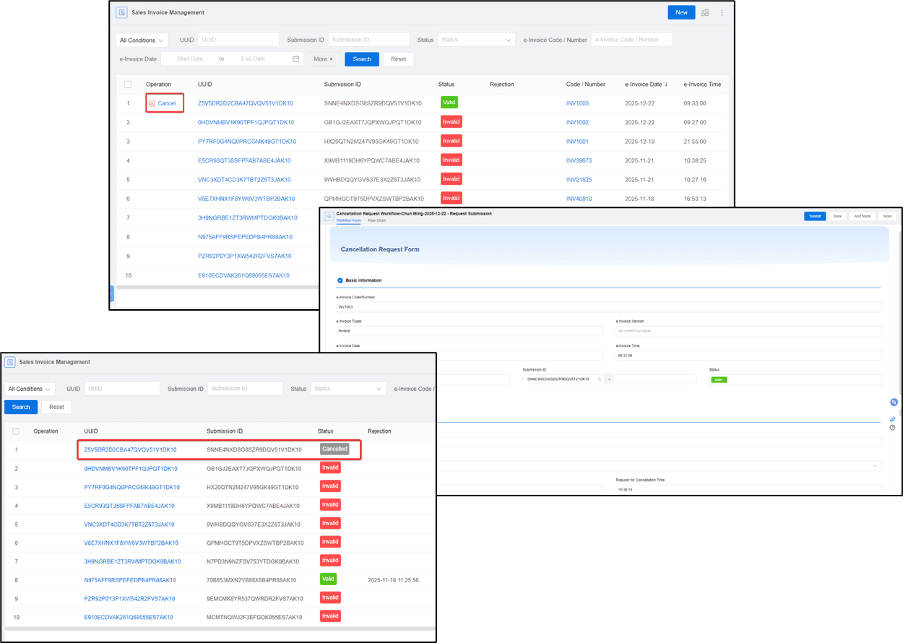The height and width of the screenshot is (644, 904).
Task: Click the Valid status badge in the top window
Action: 449,102
